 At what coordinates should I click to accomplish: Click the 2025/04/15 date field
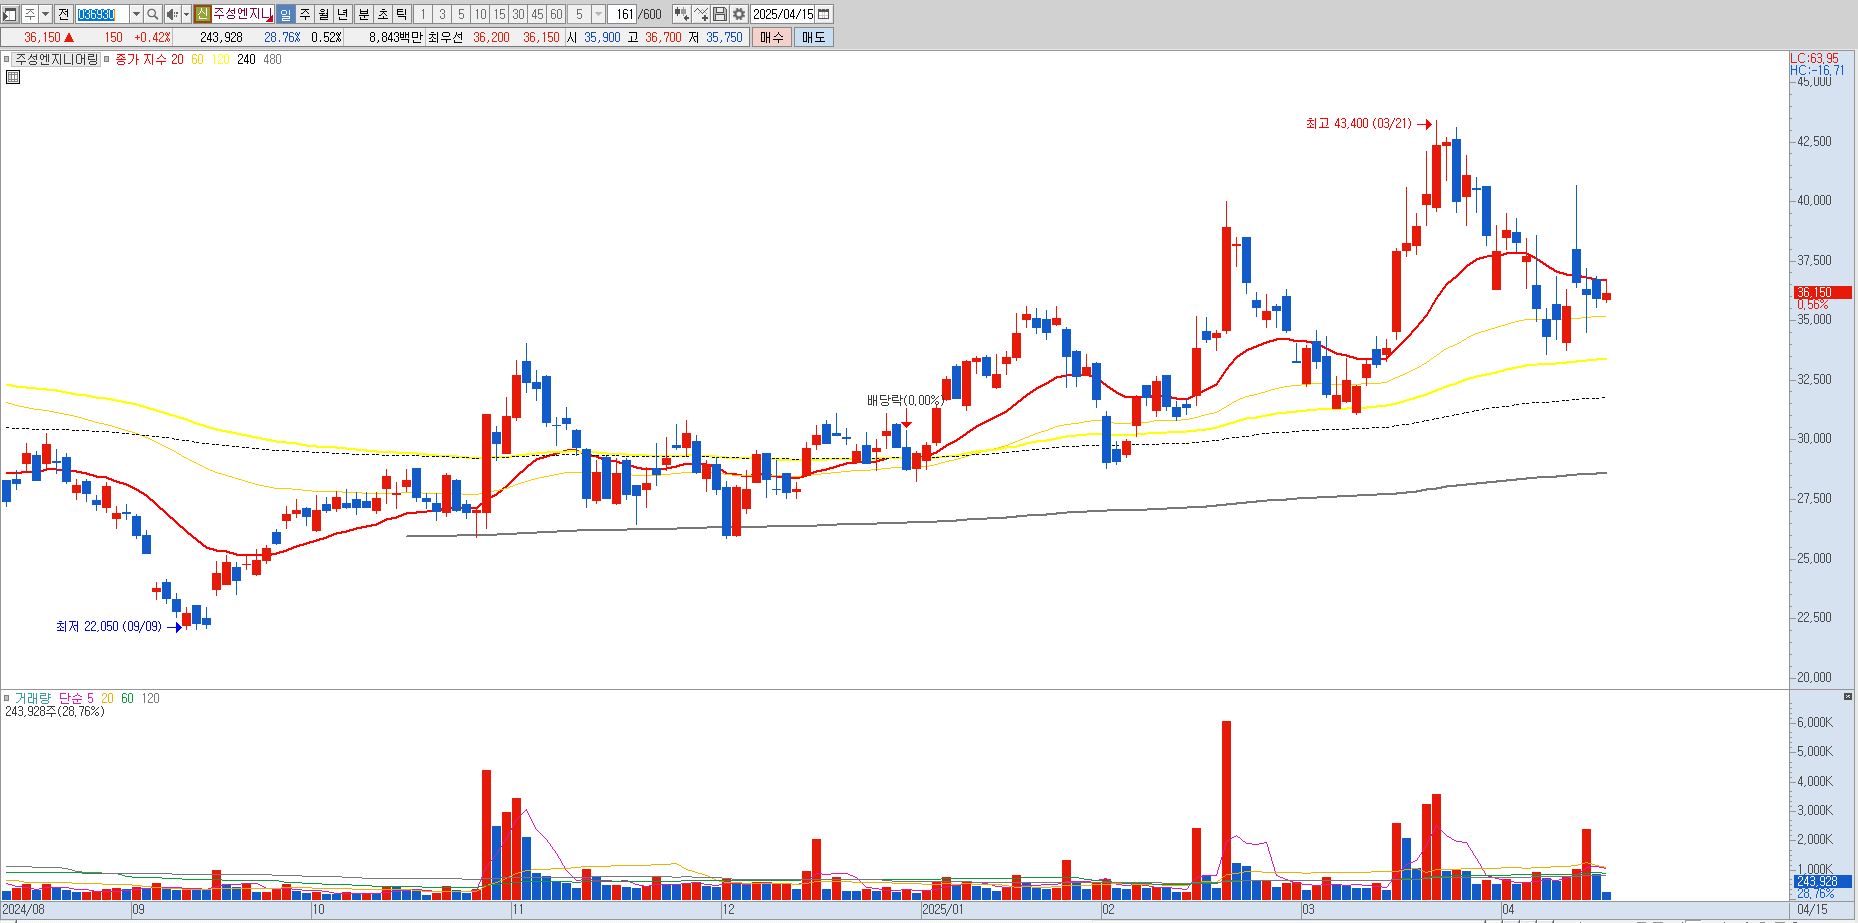pyautogui.click(x=783, y=14)
